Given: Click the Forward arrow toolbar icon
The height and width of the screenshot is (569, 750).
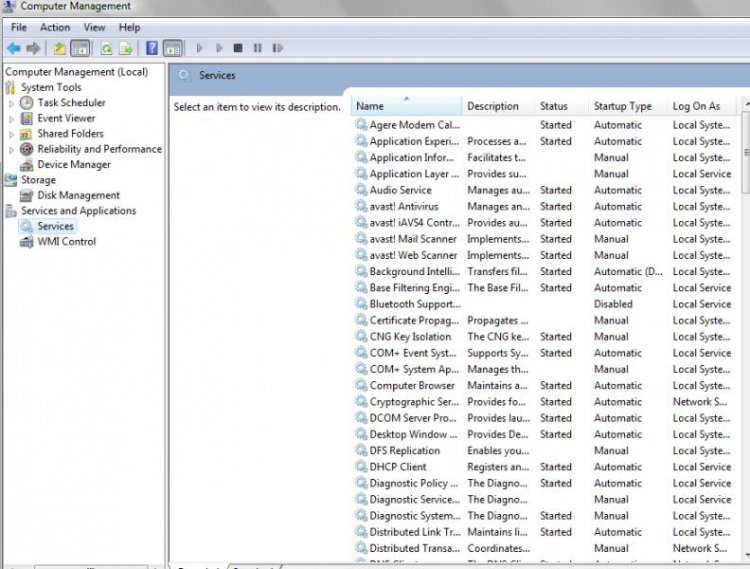Looking at the screenshot, I should coord(33,48).
